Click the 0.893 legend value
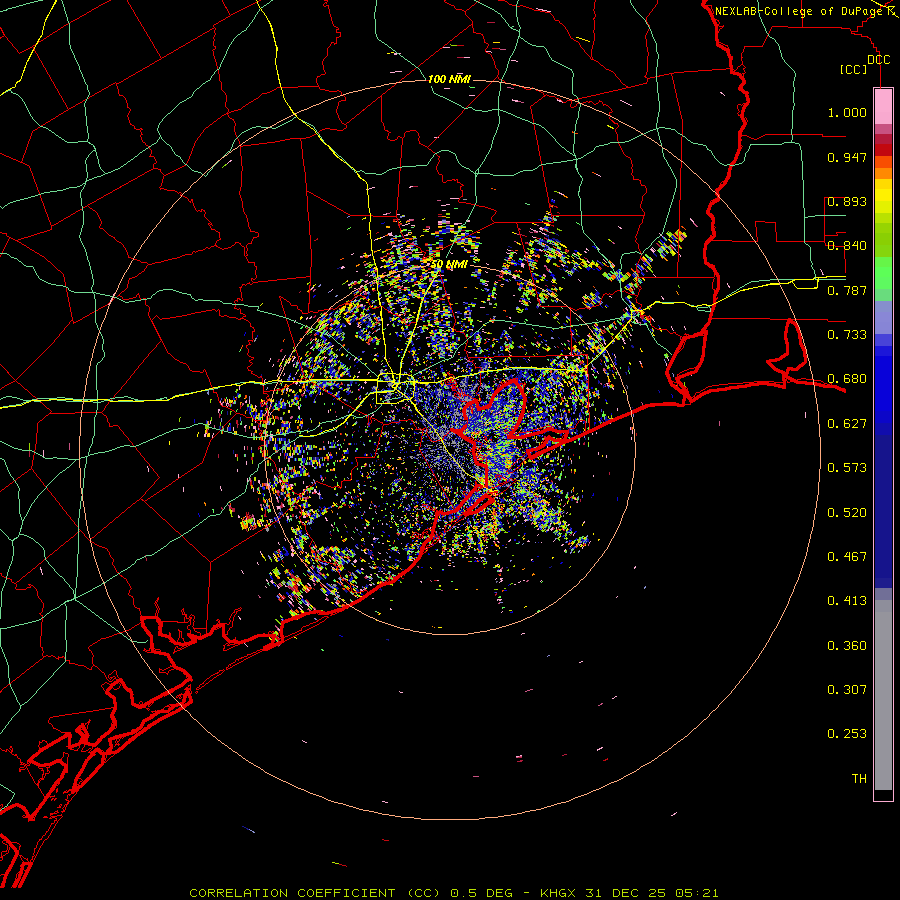Image resolution: width=900 pixels, height=900 pixels. point(847,201)
